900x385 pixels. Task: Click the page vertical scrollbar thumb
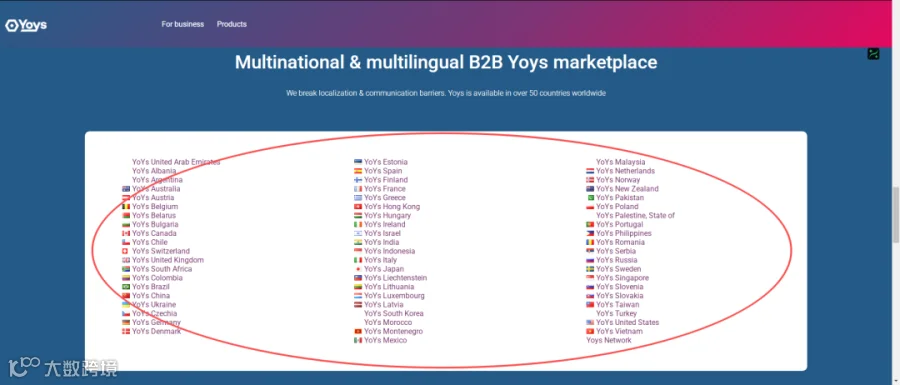tap(895, 213)
